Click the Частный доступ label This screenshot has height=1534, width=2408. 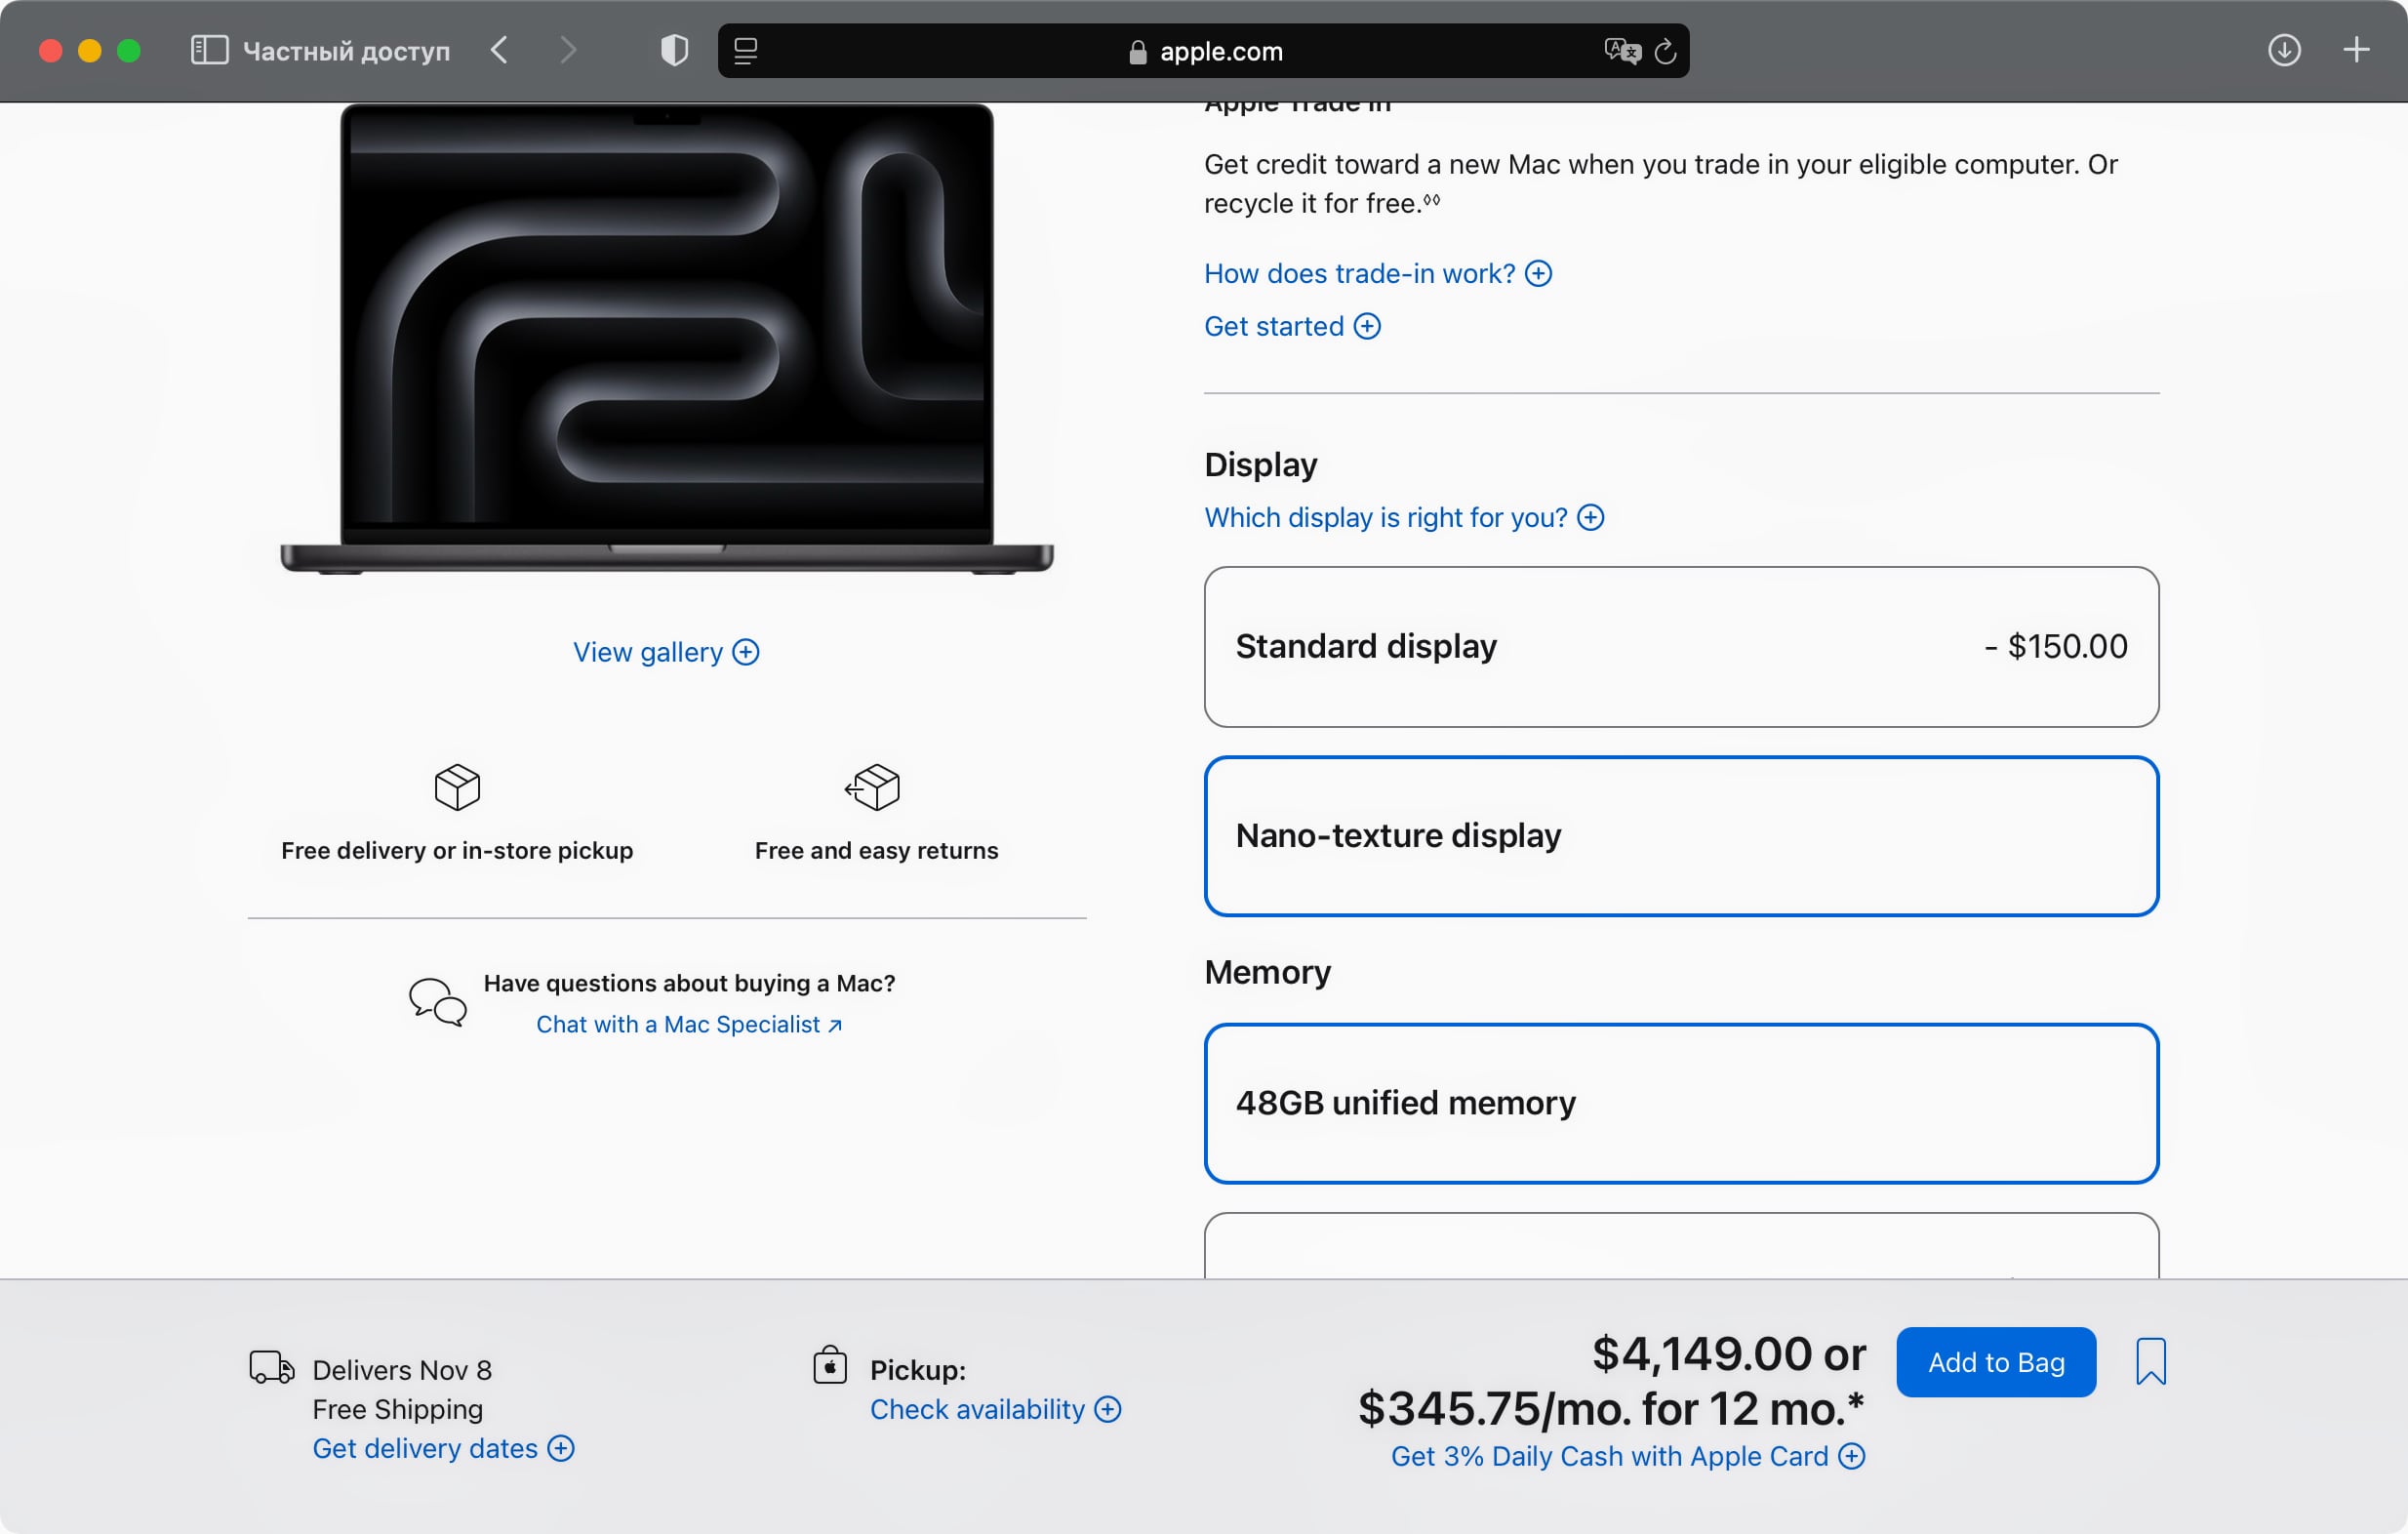(x=346, y=51)
